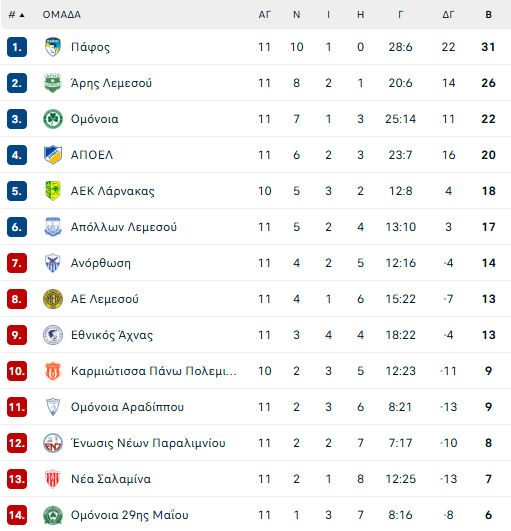Click the Άρης Λεμεσού green crest

click(x=53, y=83)
